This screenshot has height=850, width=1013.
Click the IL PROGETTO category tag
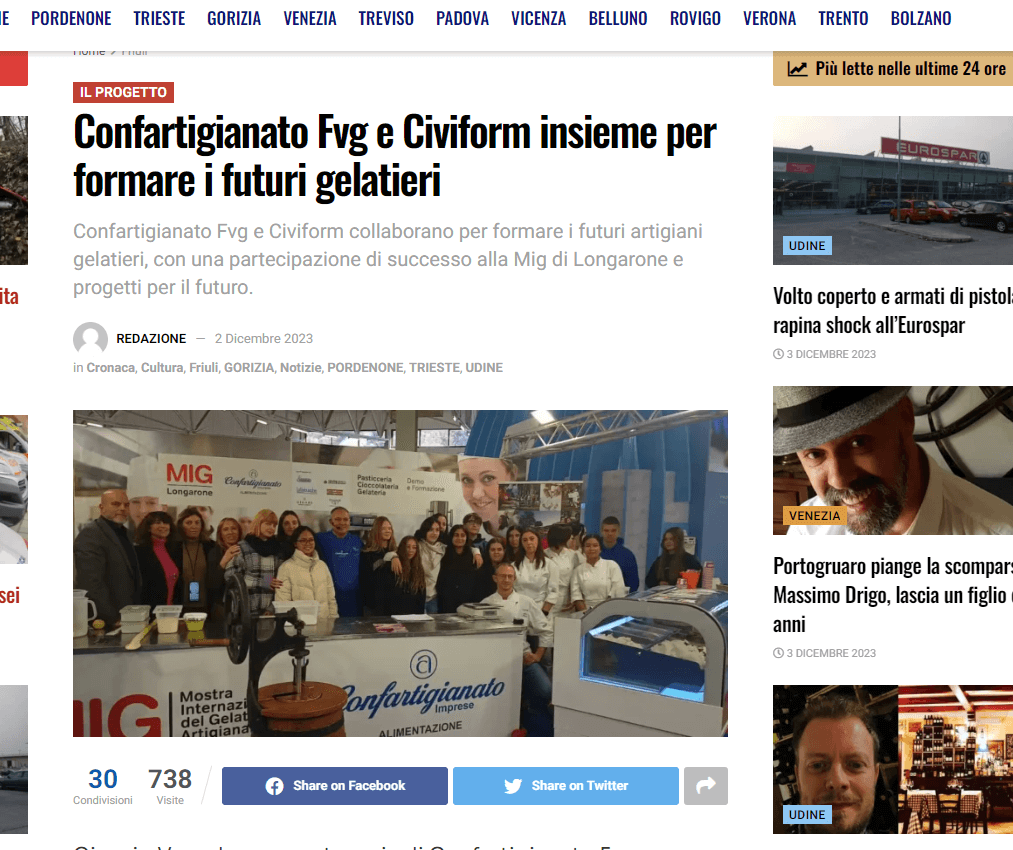(123, 92)
